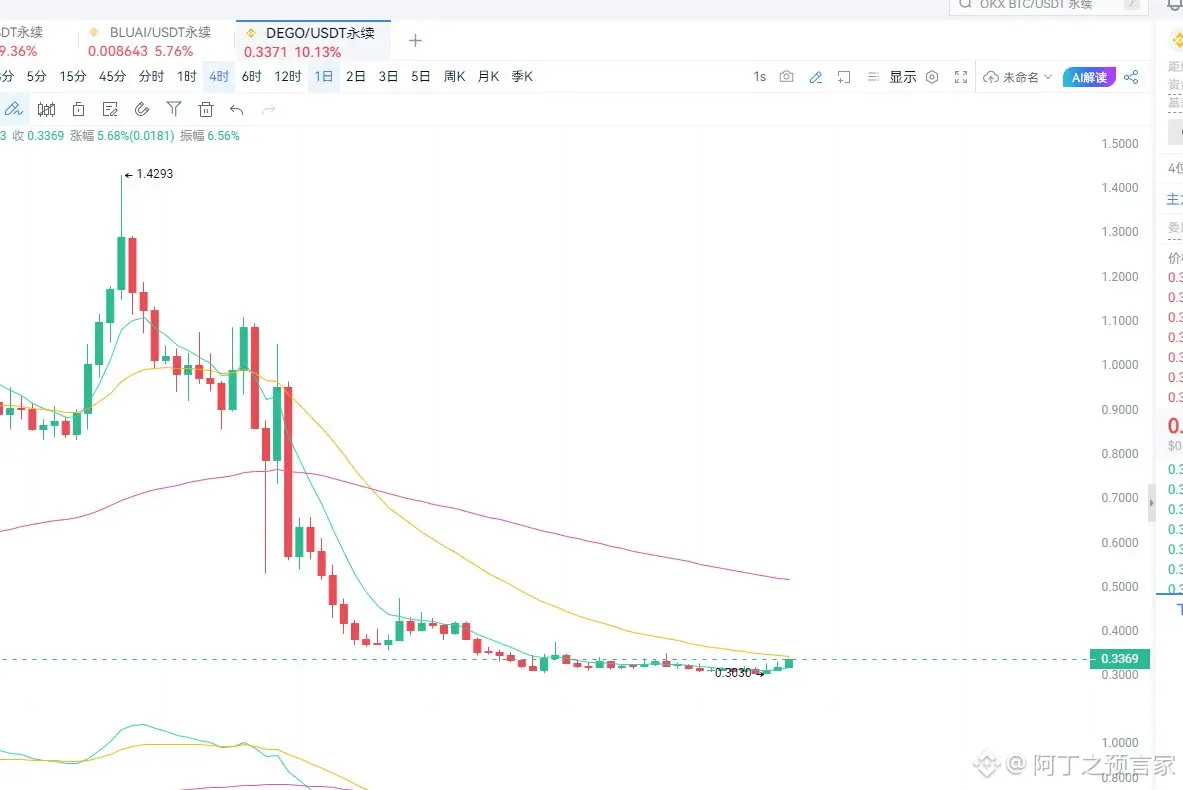Open chart settings hexagon icon

(x=932, y=77)
